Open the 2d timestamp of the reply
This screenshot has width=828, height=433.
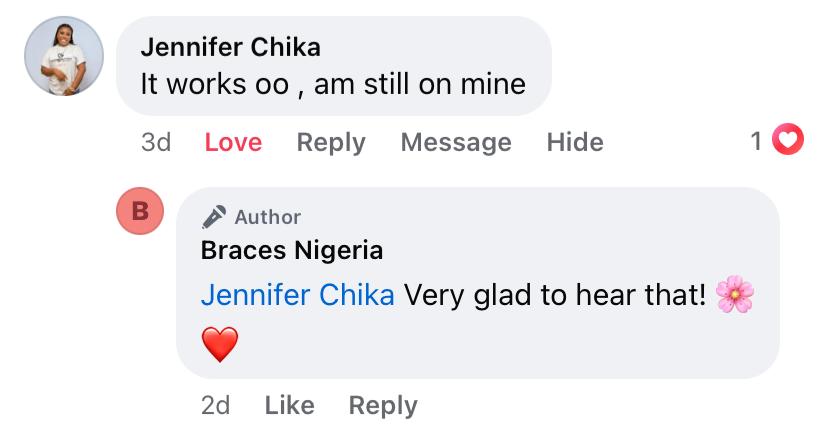215,405
